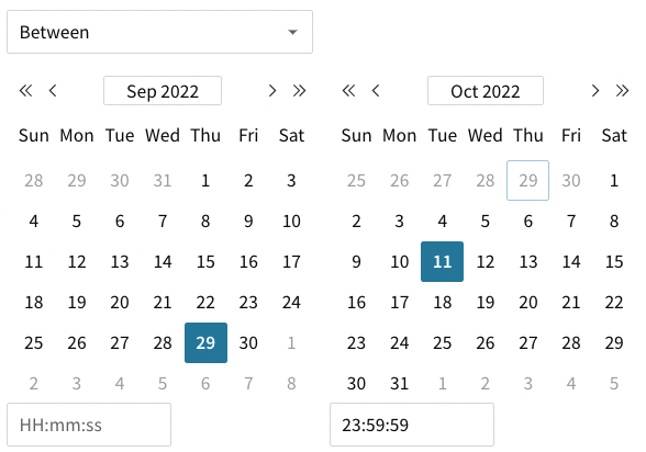Click the end time 23:59:59 field
646x452 pixels.
tap(412, 425)
